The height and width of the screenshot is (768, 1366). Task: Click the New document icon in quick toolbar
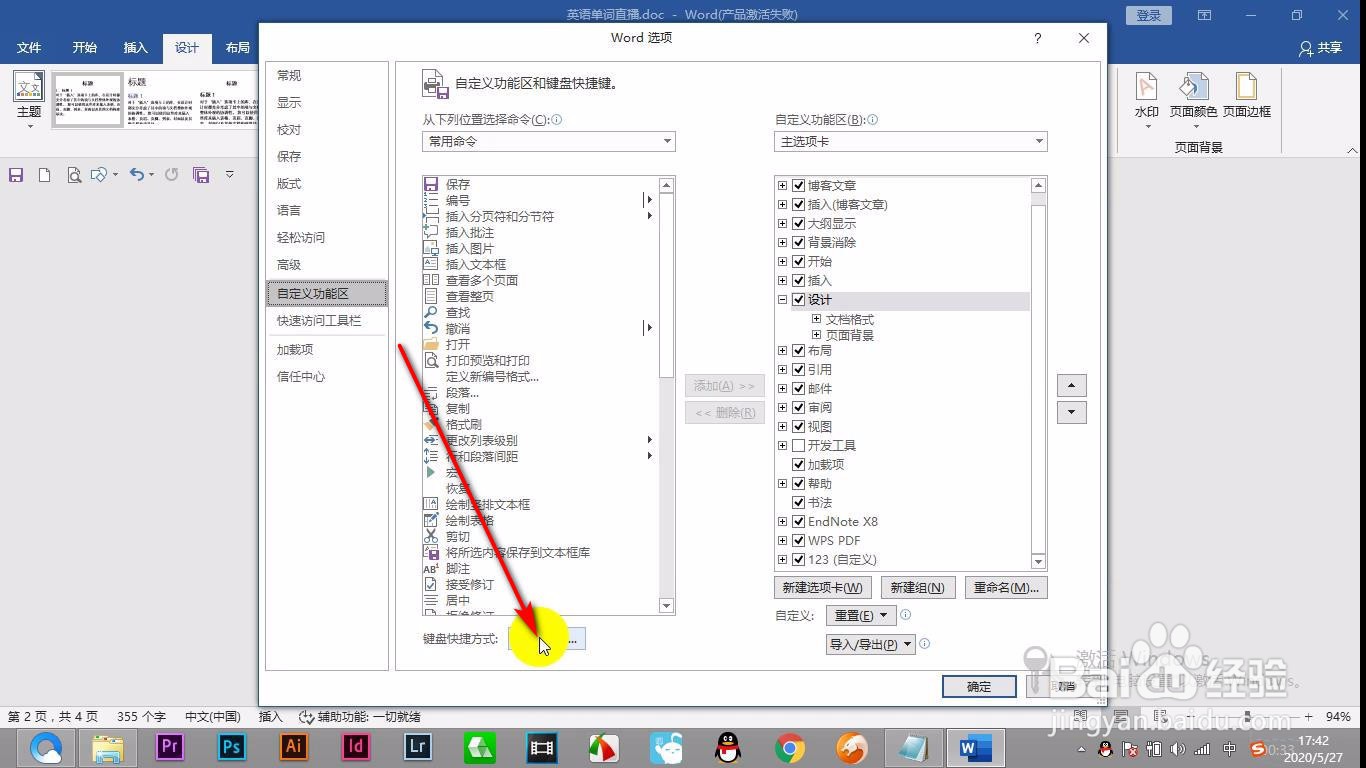click(44, 175)
